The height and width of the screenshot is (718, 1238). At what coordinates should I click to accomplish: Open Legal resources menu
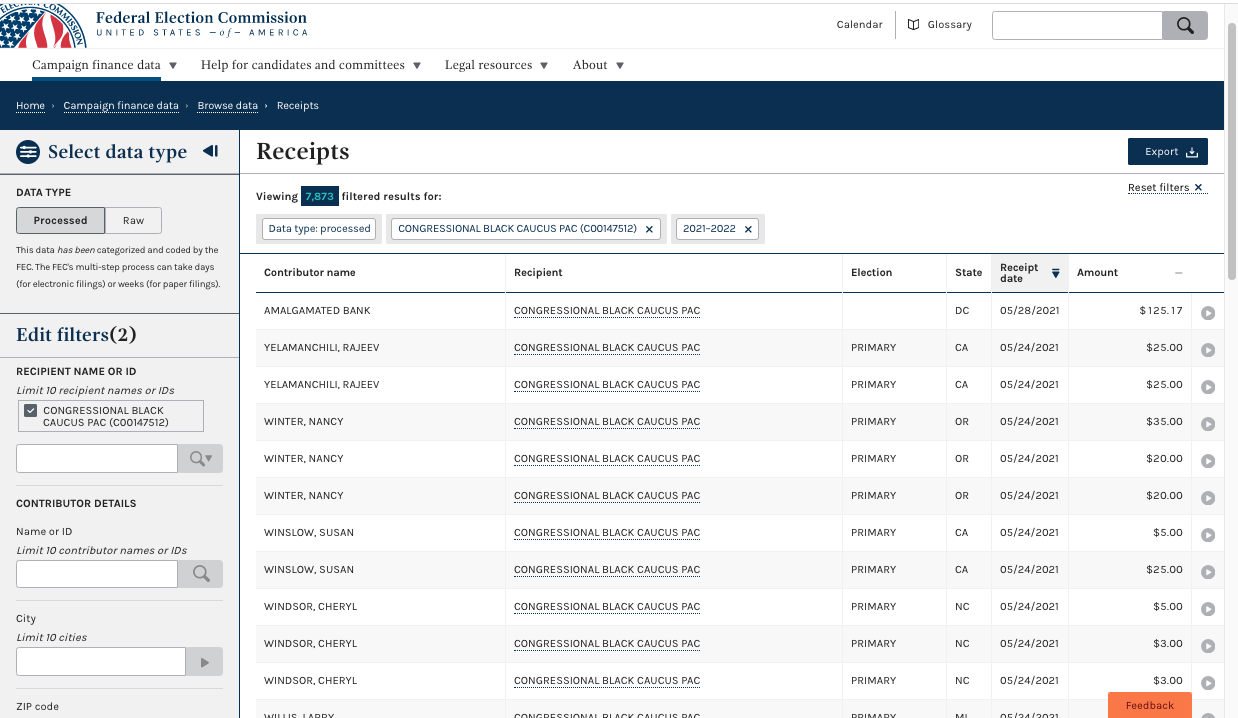click(496, 65)
